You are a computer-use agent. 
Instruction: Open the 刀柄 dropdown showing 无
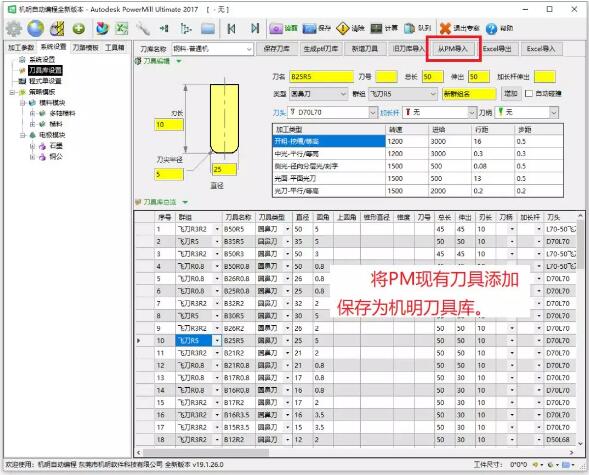[x=526, y=112]
